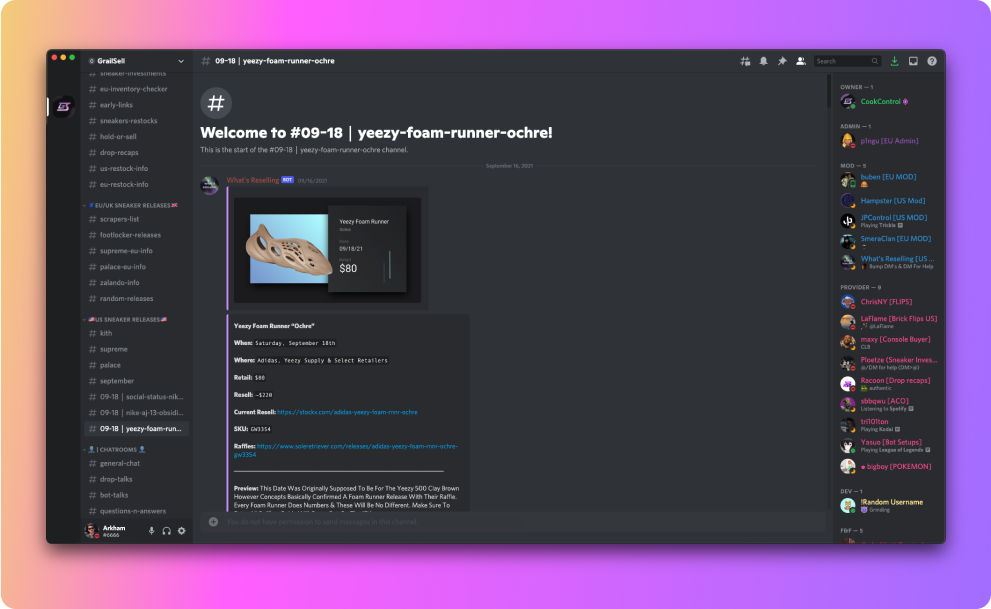Screen dimensions: 991x609
Task: Deafen audio with the headphones icon
Action: [166, 531]
